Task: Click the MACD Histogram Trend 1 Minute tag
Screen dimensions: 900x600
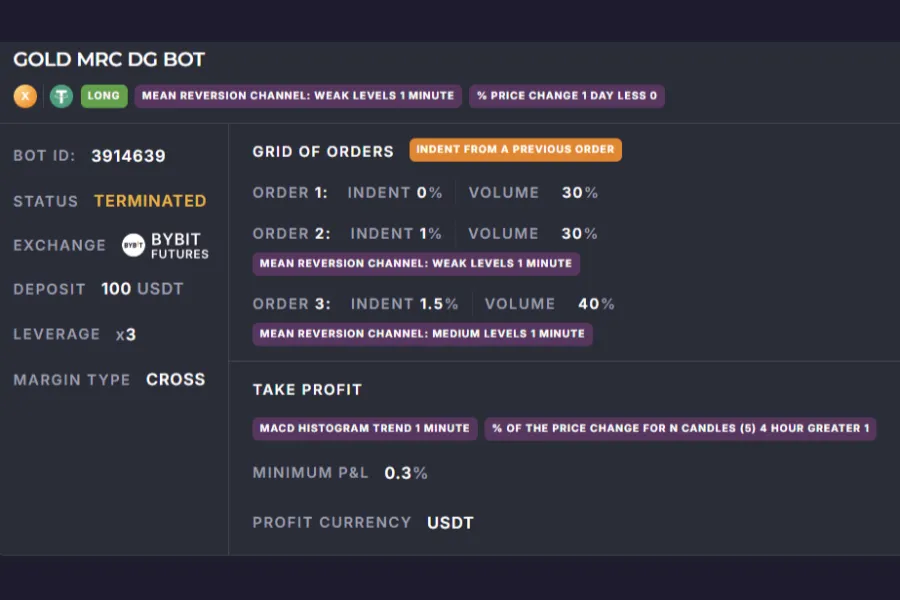Action: tap(364, 428)
